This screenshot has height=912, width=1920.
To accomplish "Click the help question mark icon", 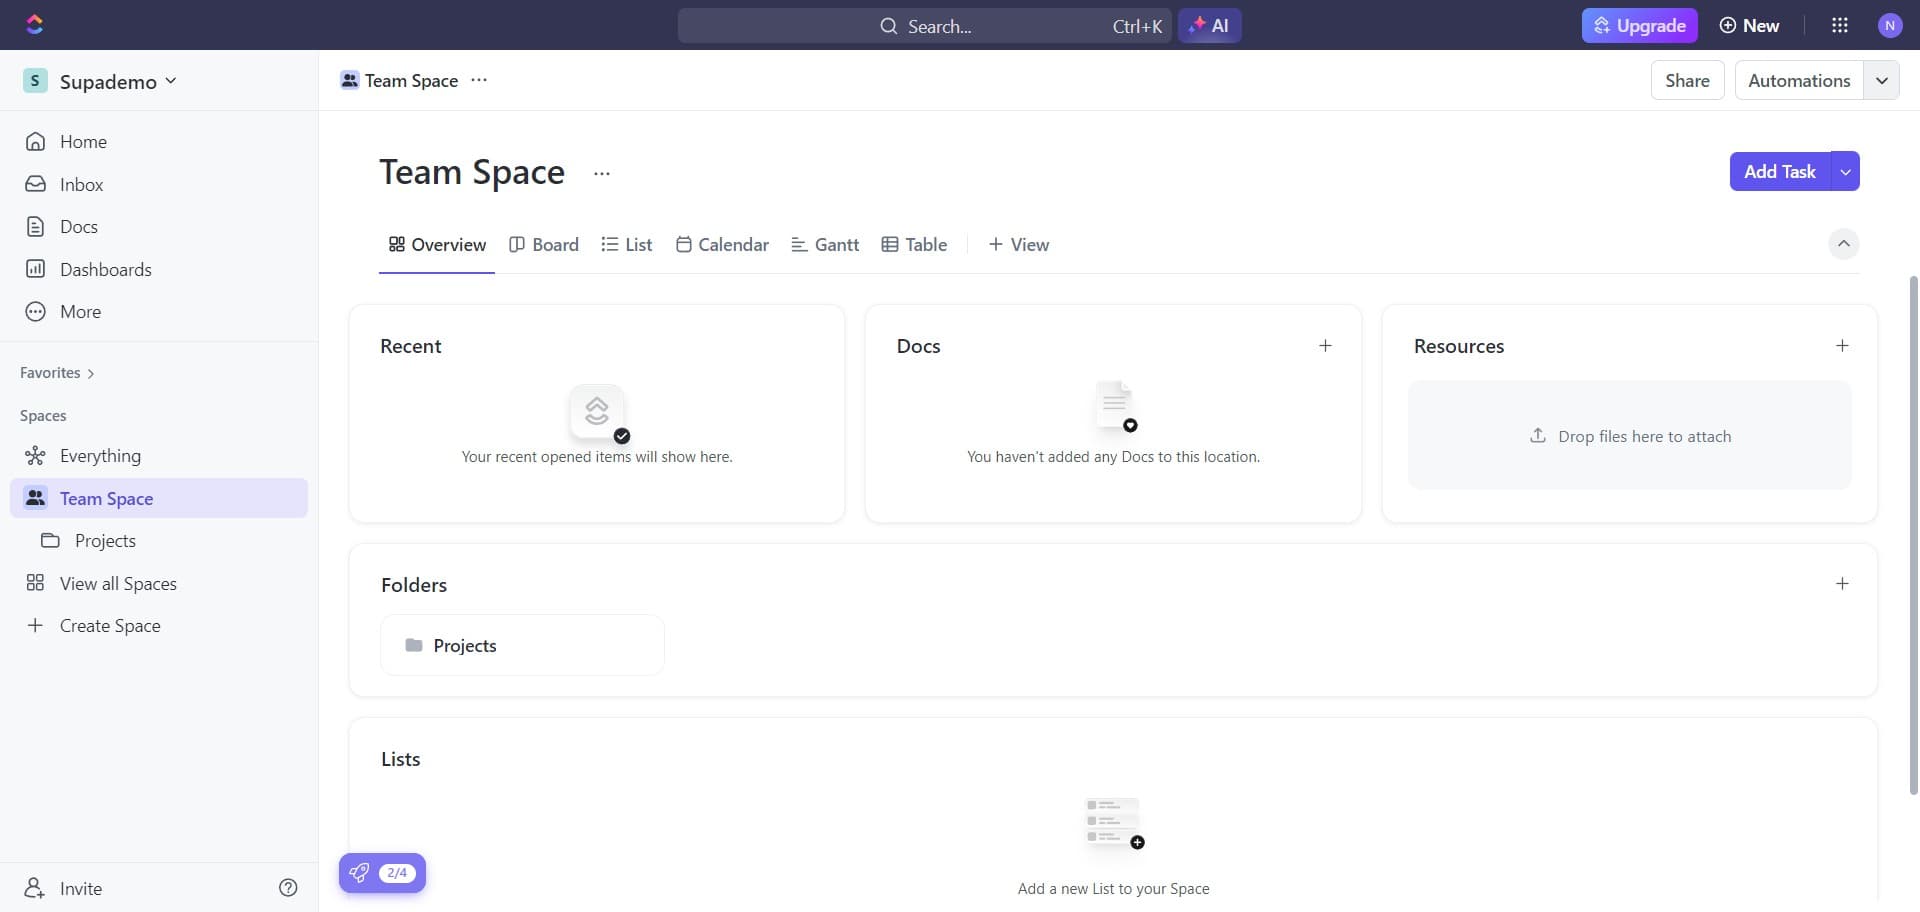I will [288, 888].
